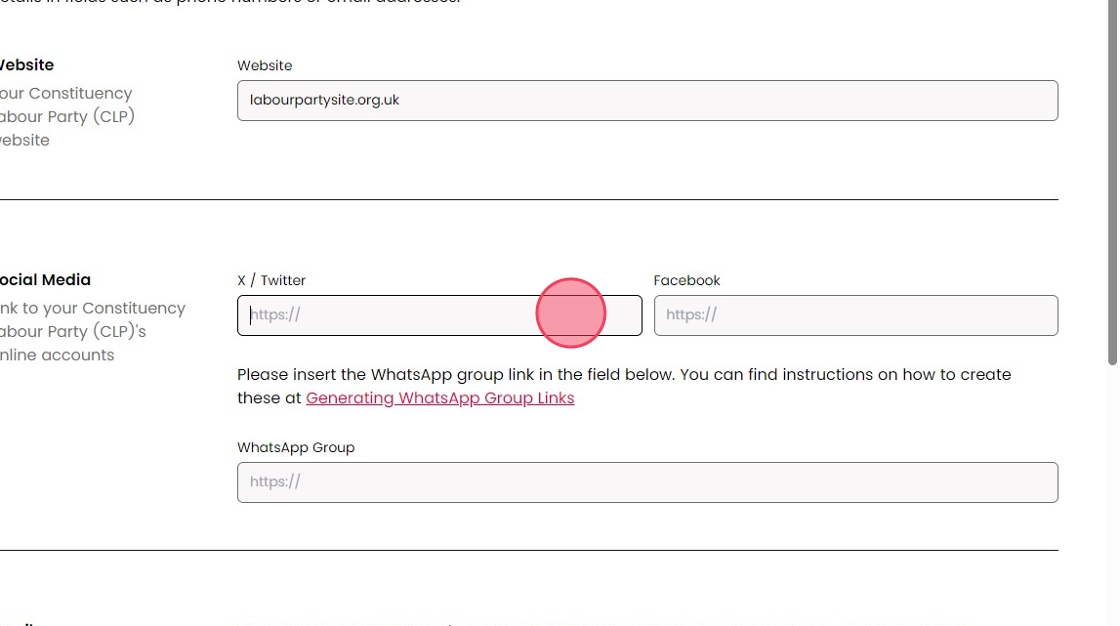The image size is (1120, 626).
Task: Open the Generating WhatsApp Group Links link
Action: 440,398
